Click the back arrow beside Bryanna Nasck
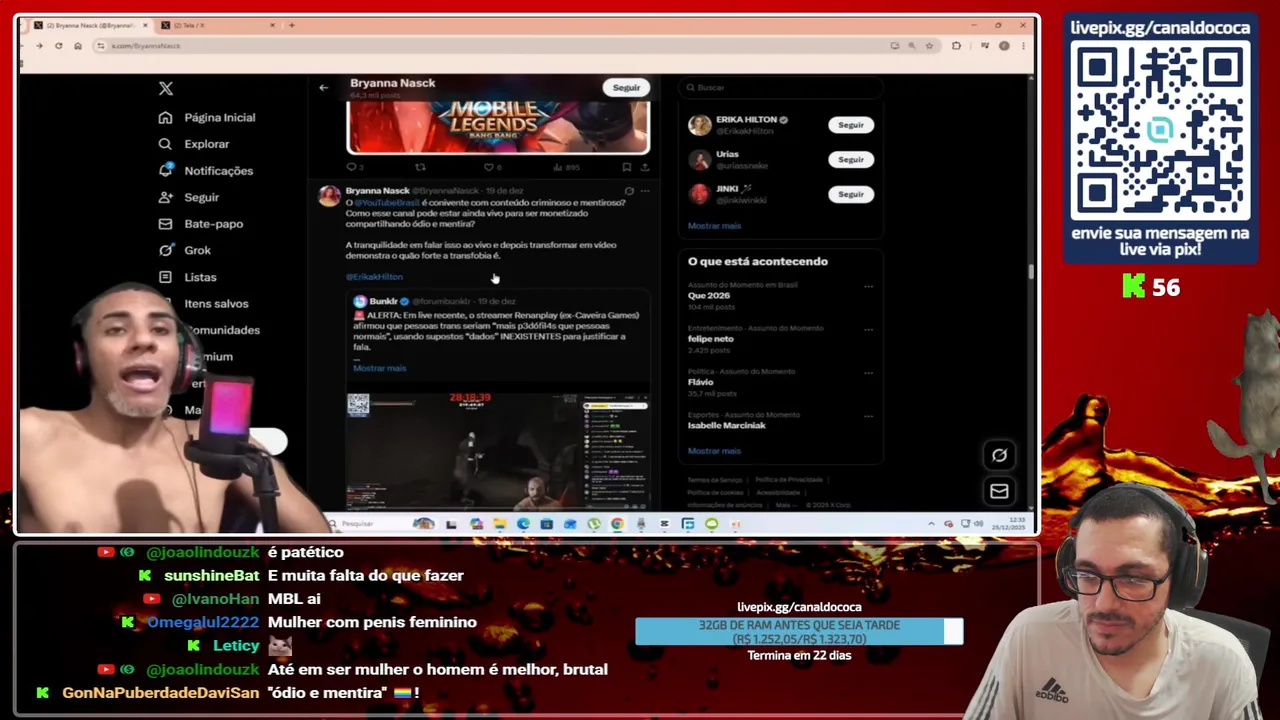 point(323,88)
